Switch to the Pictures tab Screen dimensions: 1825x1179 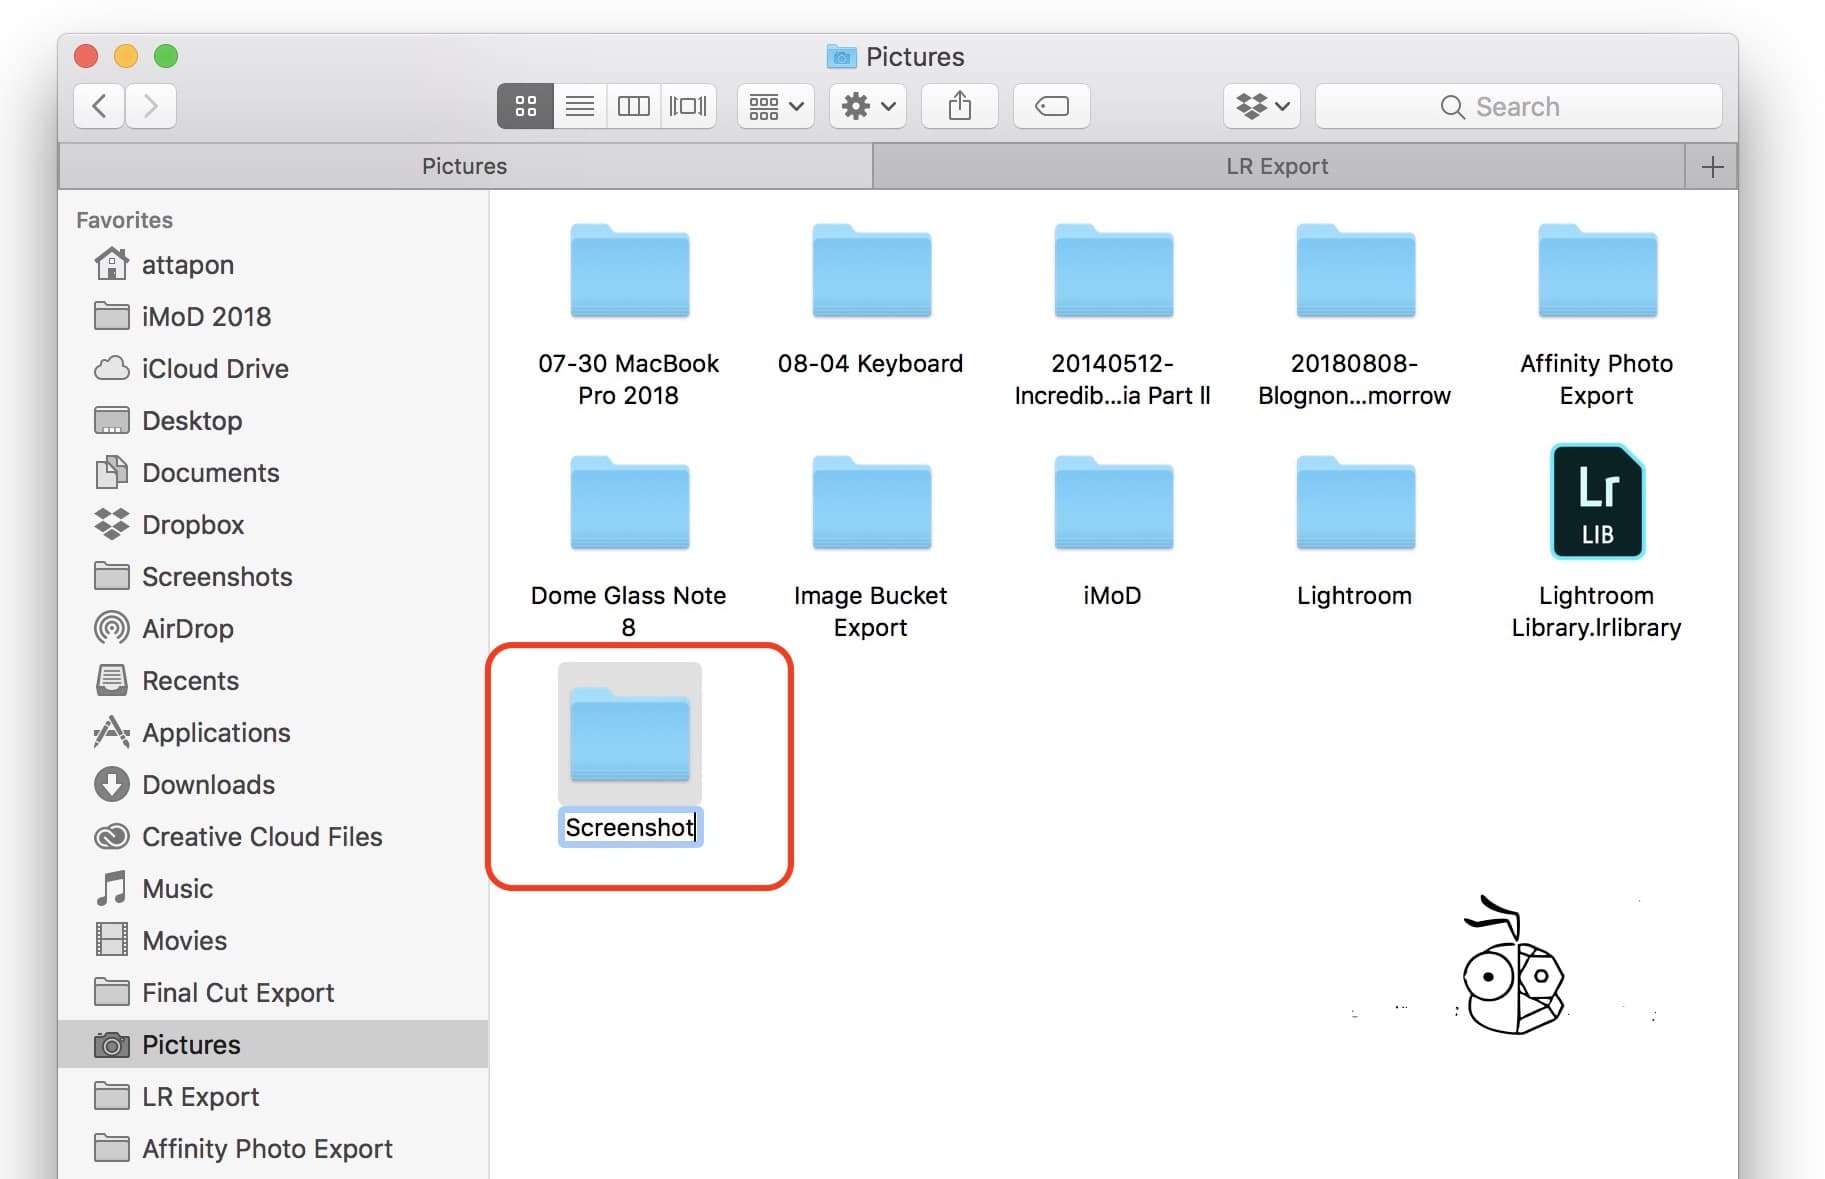[x=464, y=165]
